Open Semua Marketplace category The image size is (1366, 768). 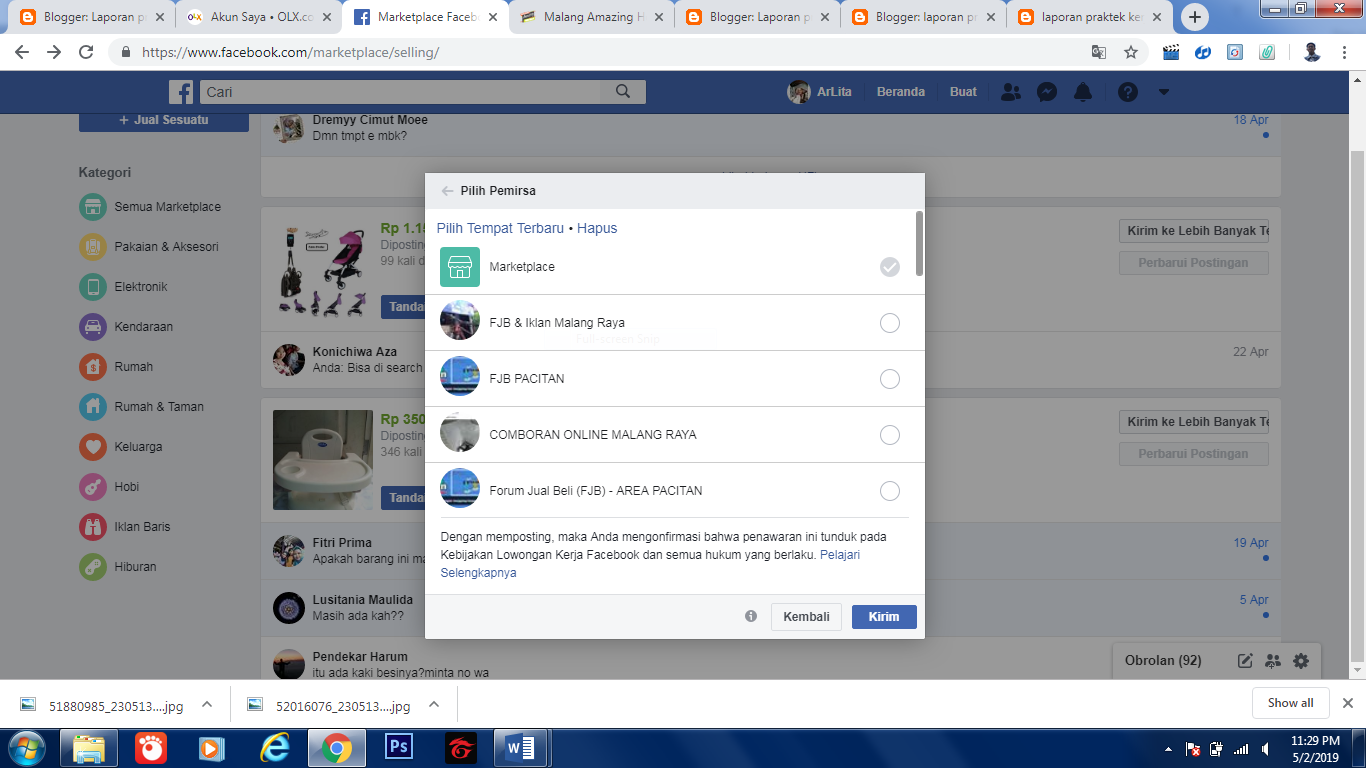tap(150, 207)
